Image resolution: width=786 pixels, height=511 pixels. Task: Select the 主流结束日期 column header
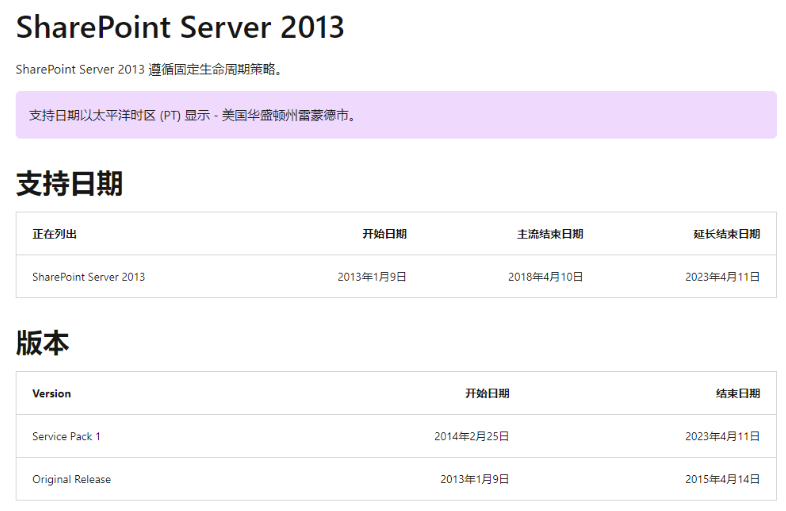pyautogui.click(x=550, y=234)
